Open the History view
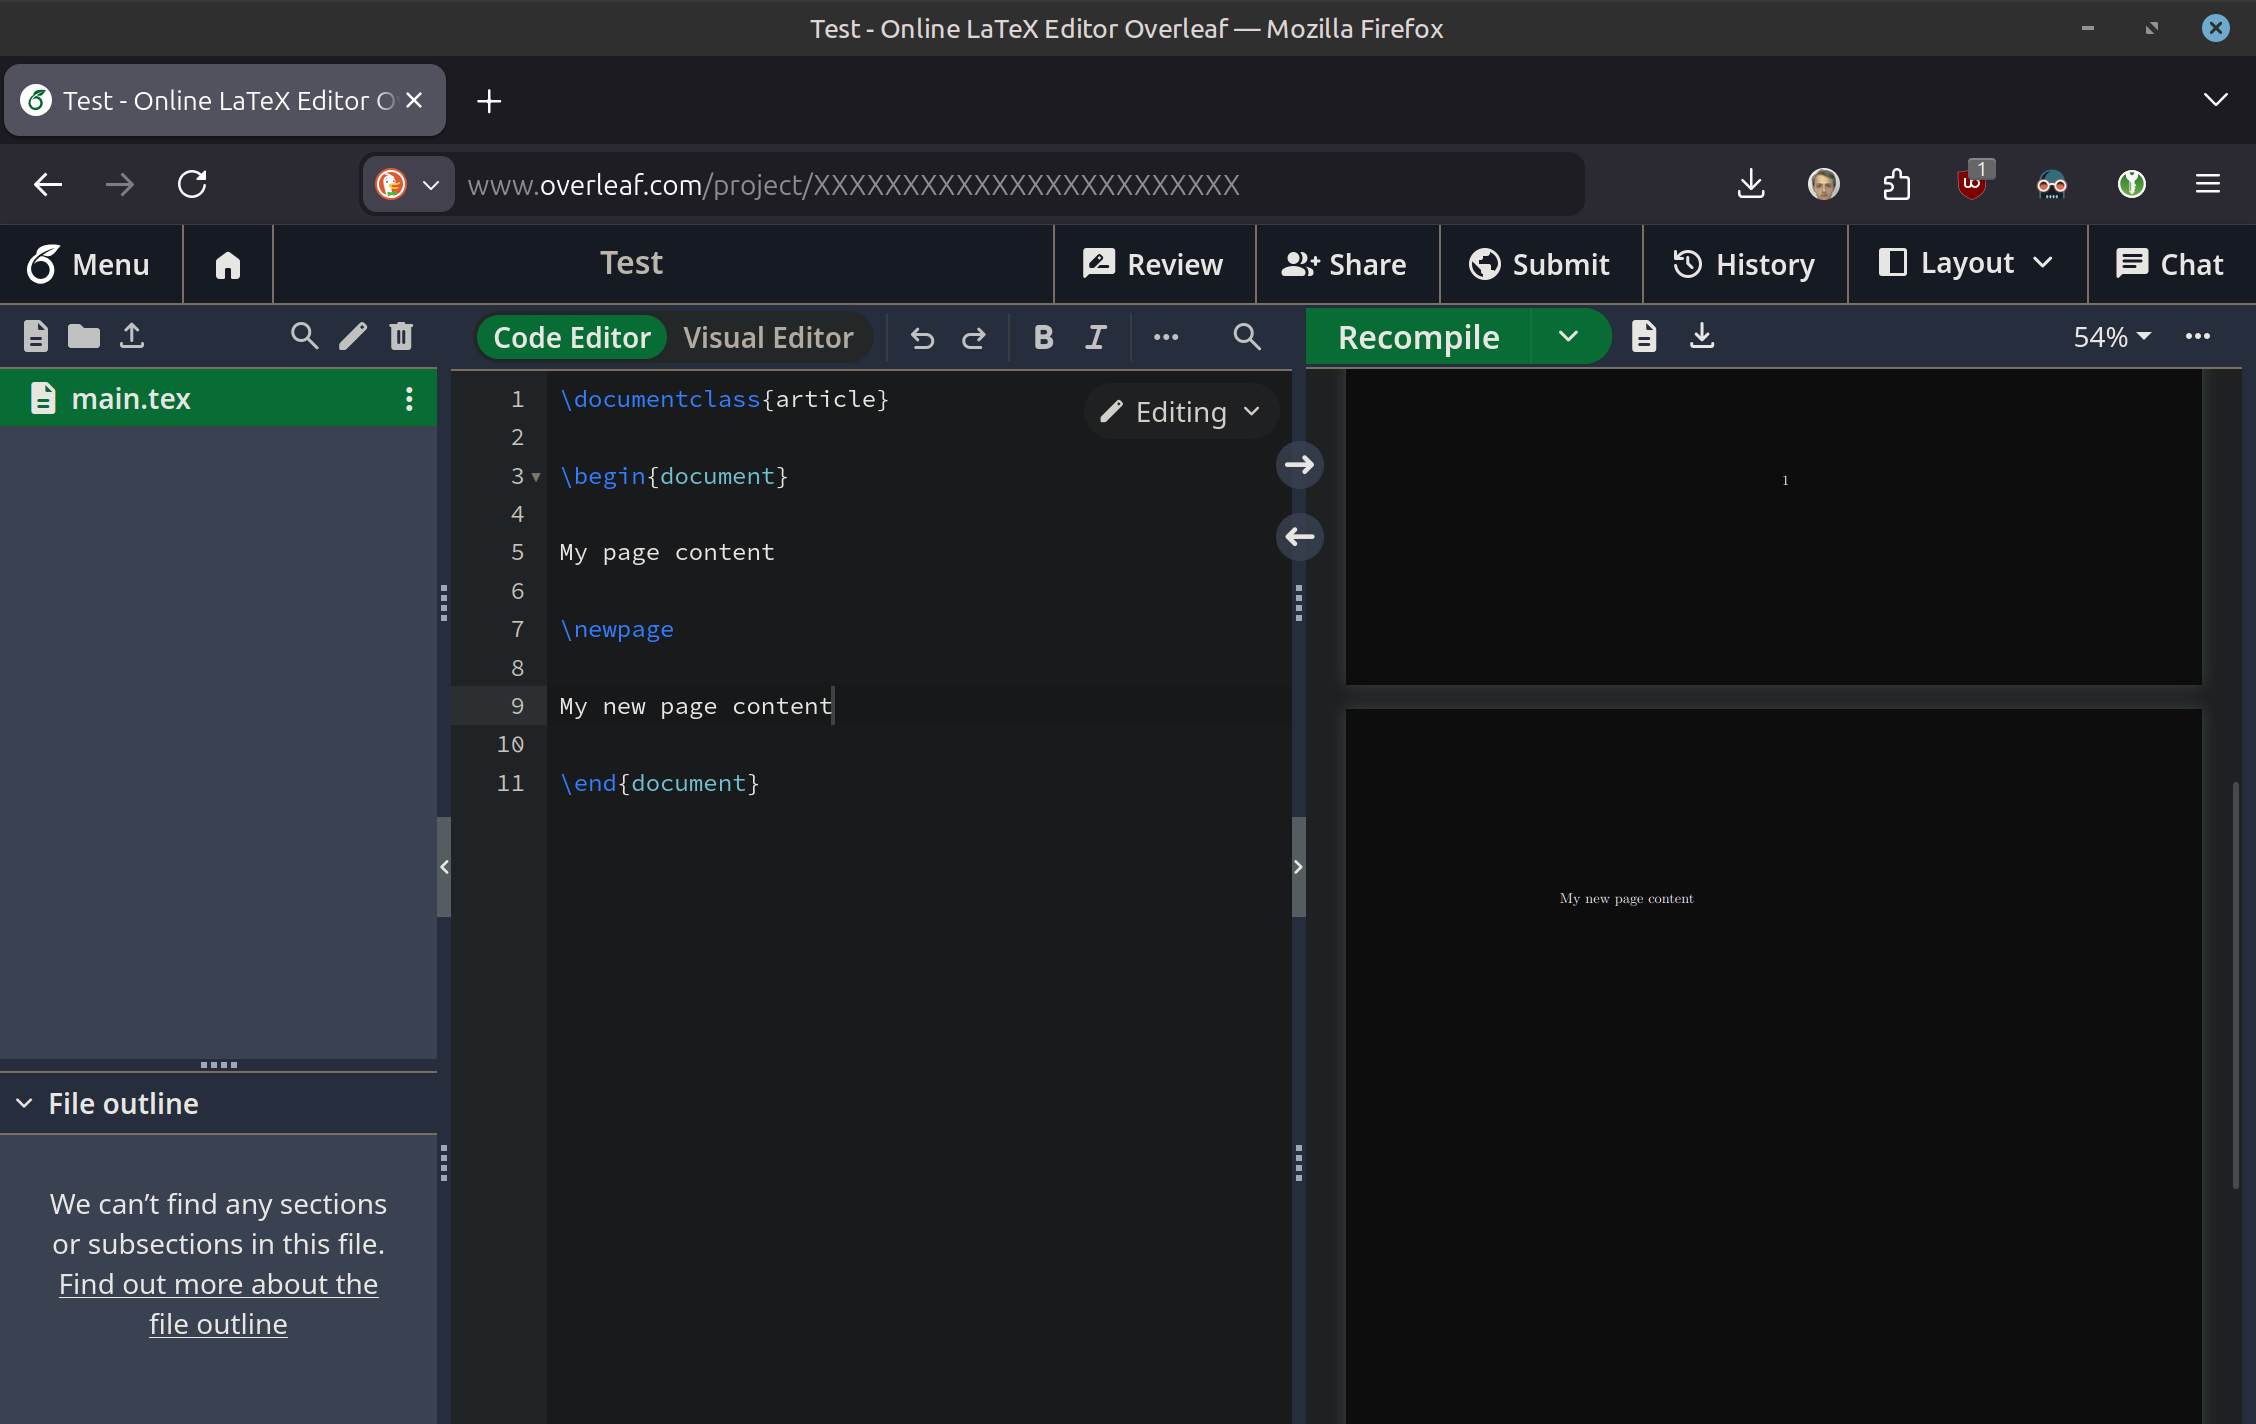The height and width of the screenshot is (1424, 2256). (x=1744, y=264)
